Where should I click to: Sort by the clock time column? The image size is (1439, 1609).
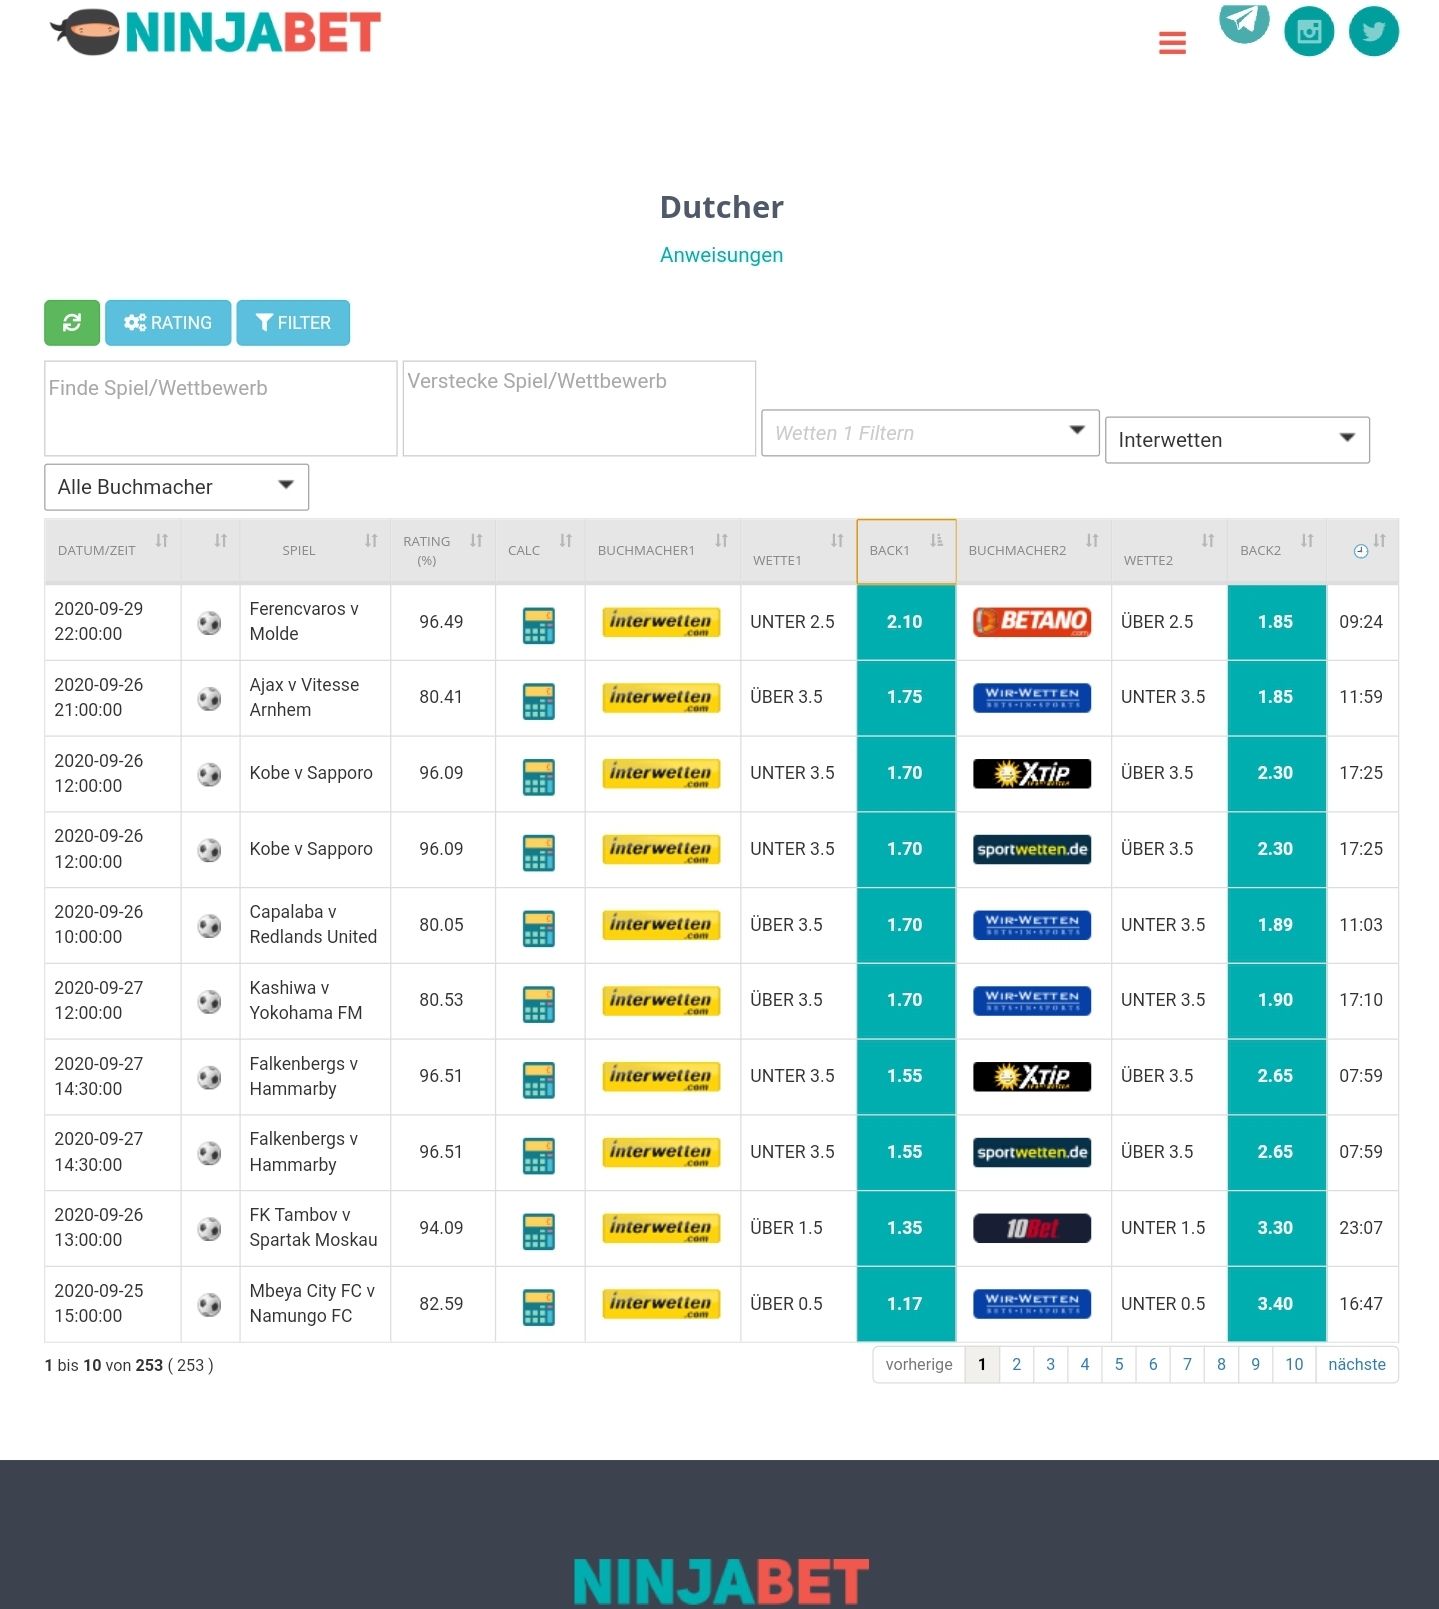[x=1362, y=550]
